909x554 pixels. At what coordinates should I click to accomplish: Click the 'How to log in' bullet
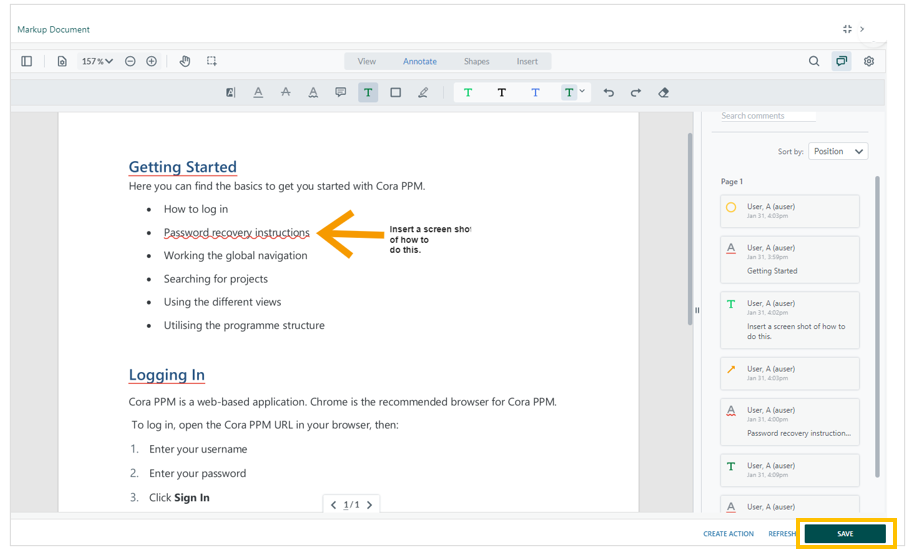click(196, 209)
